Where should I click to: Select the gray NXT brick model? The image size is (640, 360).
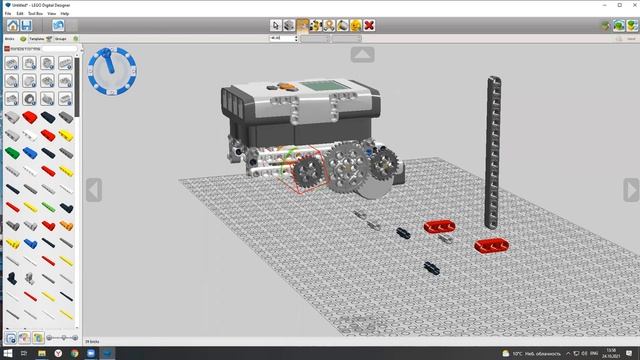tap(301, 114)
